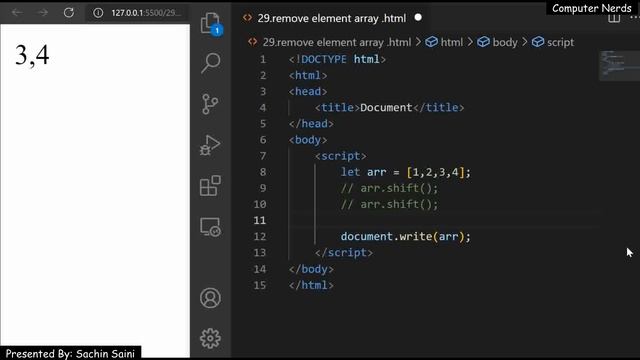Open the Accounts menu icon
The image size is (640, 360).
coord(211,298)
